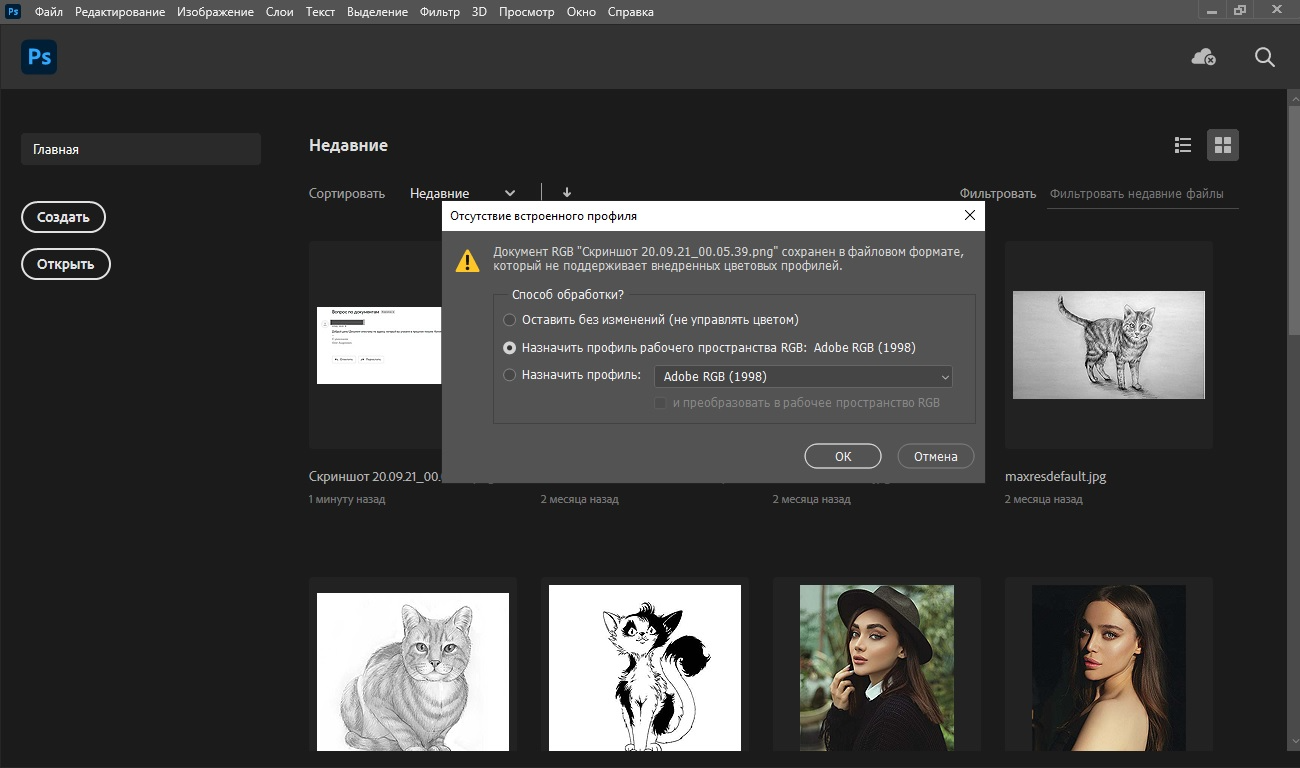
Task: Open the Adobe RGB (1998) profile dropdown
Action: [801, 376]
